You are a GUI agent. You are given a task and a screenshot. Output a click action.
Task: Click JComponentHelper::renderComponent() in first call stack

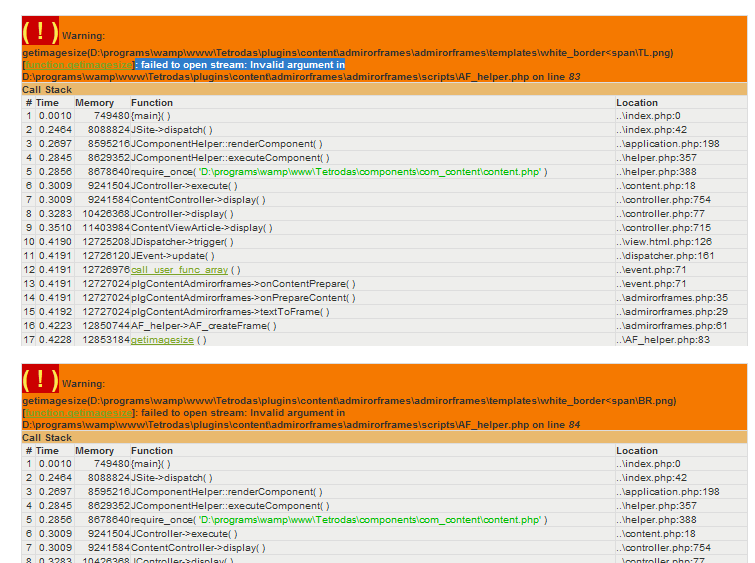227,144
